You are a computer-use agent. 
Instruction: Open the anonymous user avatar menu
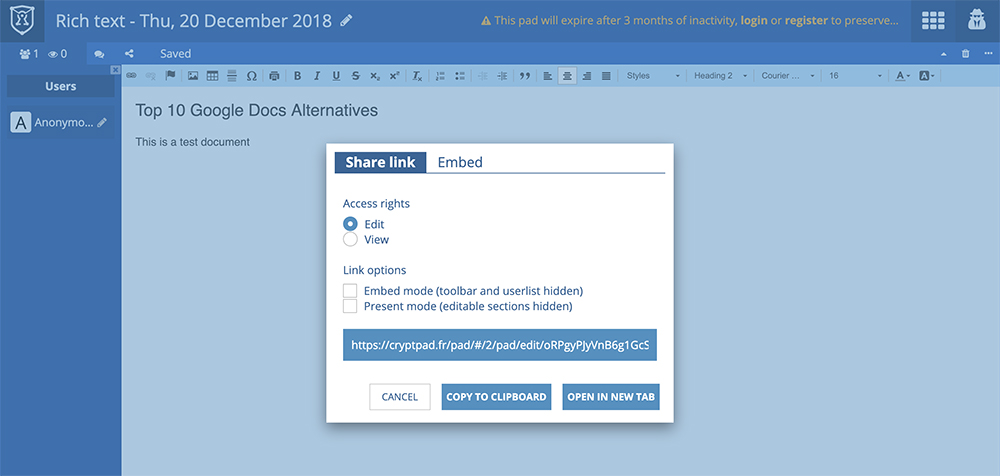pos(977,20)
